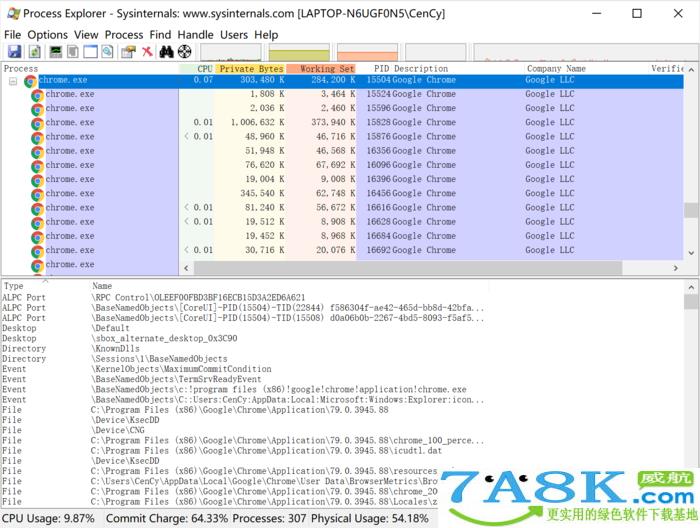Open the Options menu

point(47,35)
